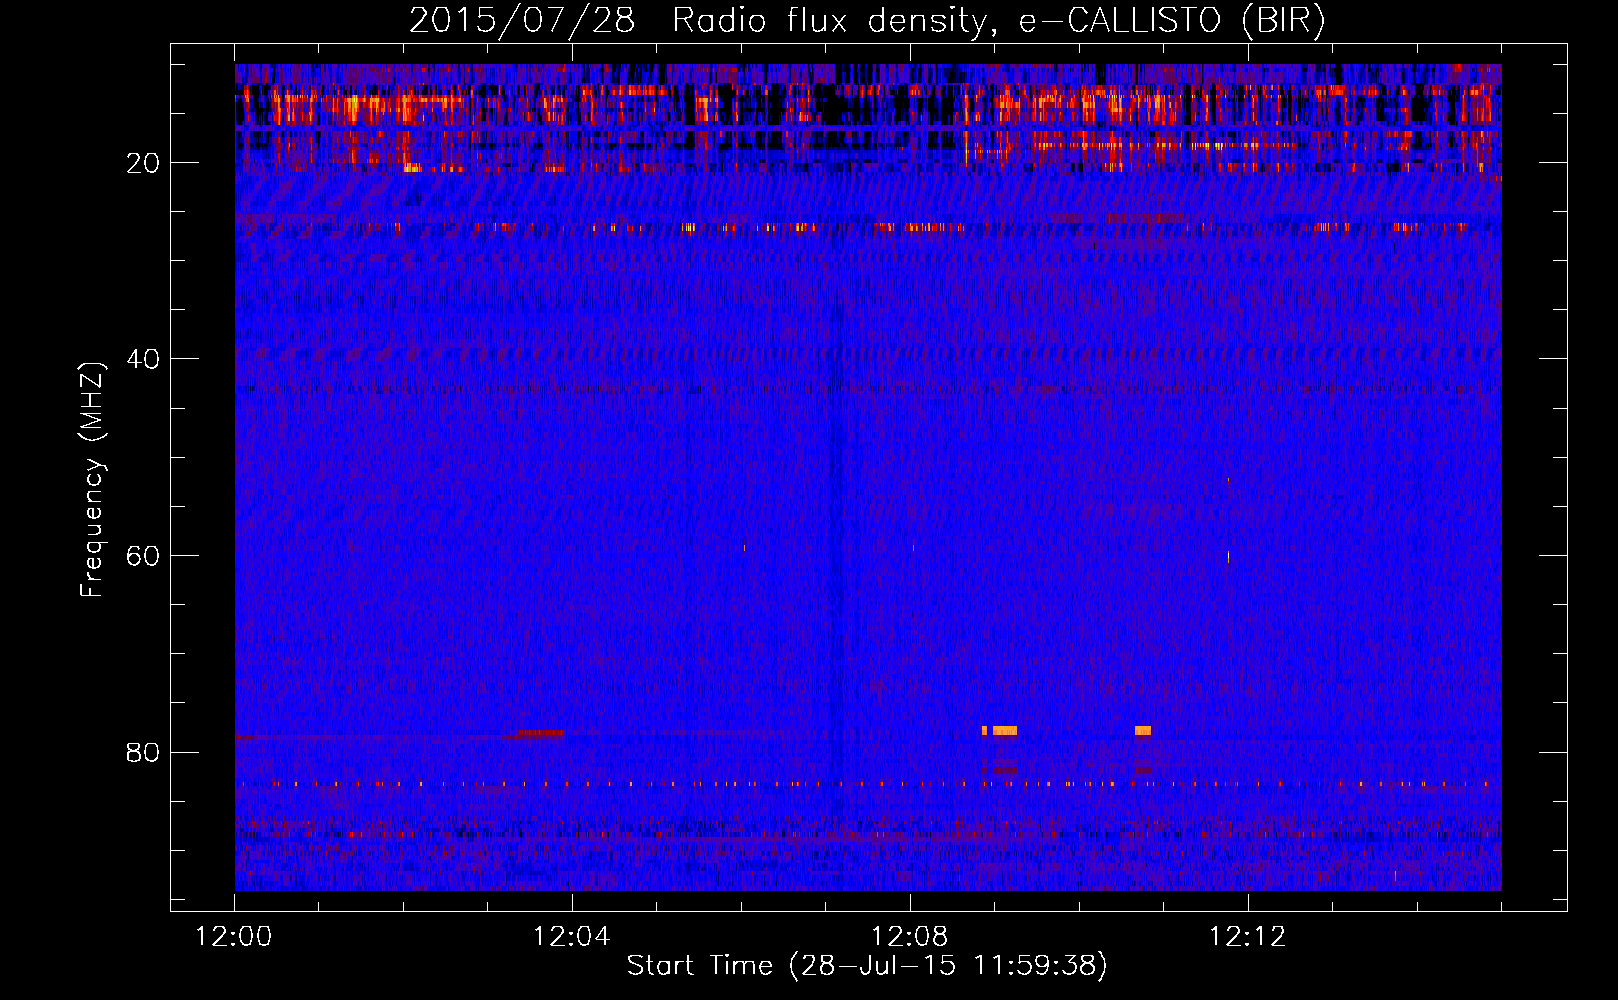Image resolution: width=1618 pixels, height=1000 pixels.
Task: Click the dark red streak near 12:03:30 at 78 MHz
Action: [540, 733]
